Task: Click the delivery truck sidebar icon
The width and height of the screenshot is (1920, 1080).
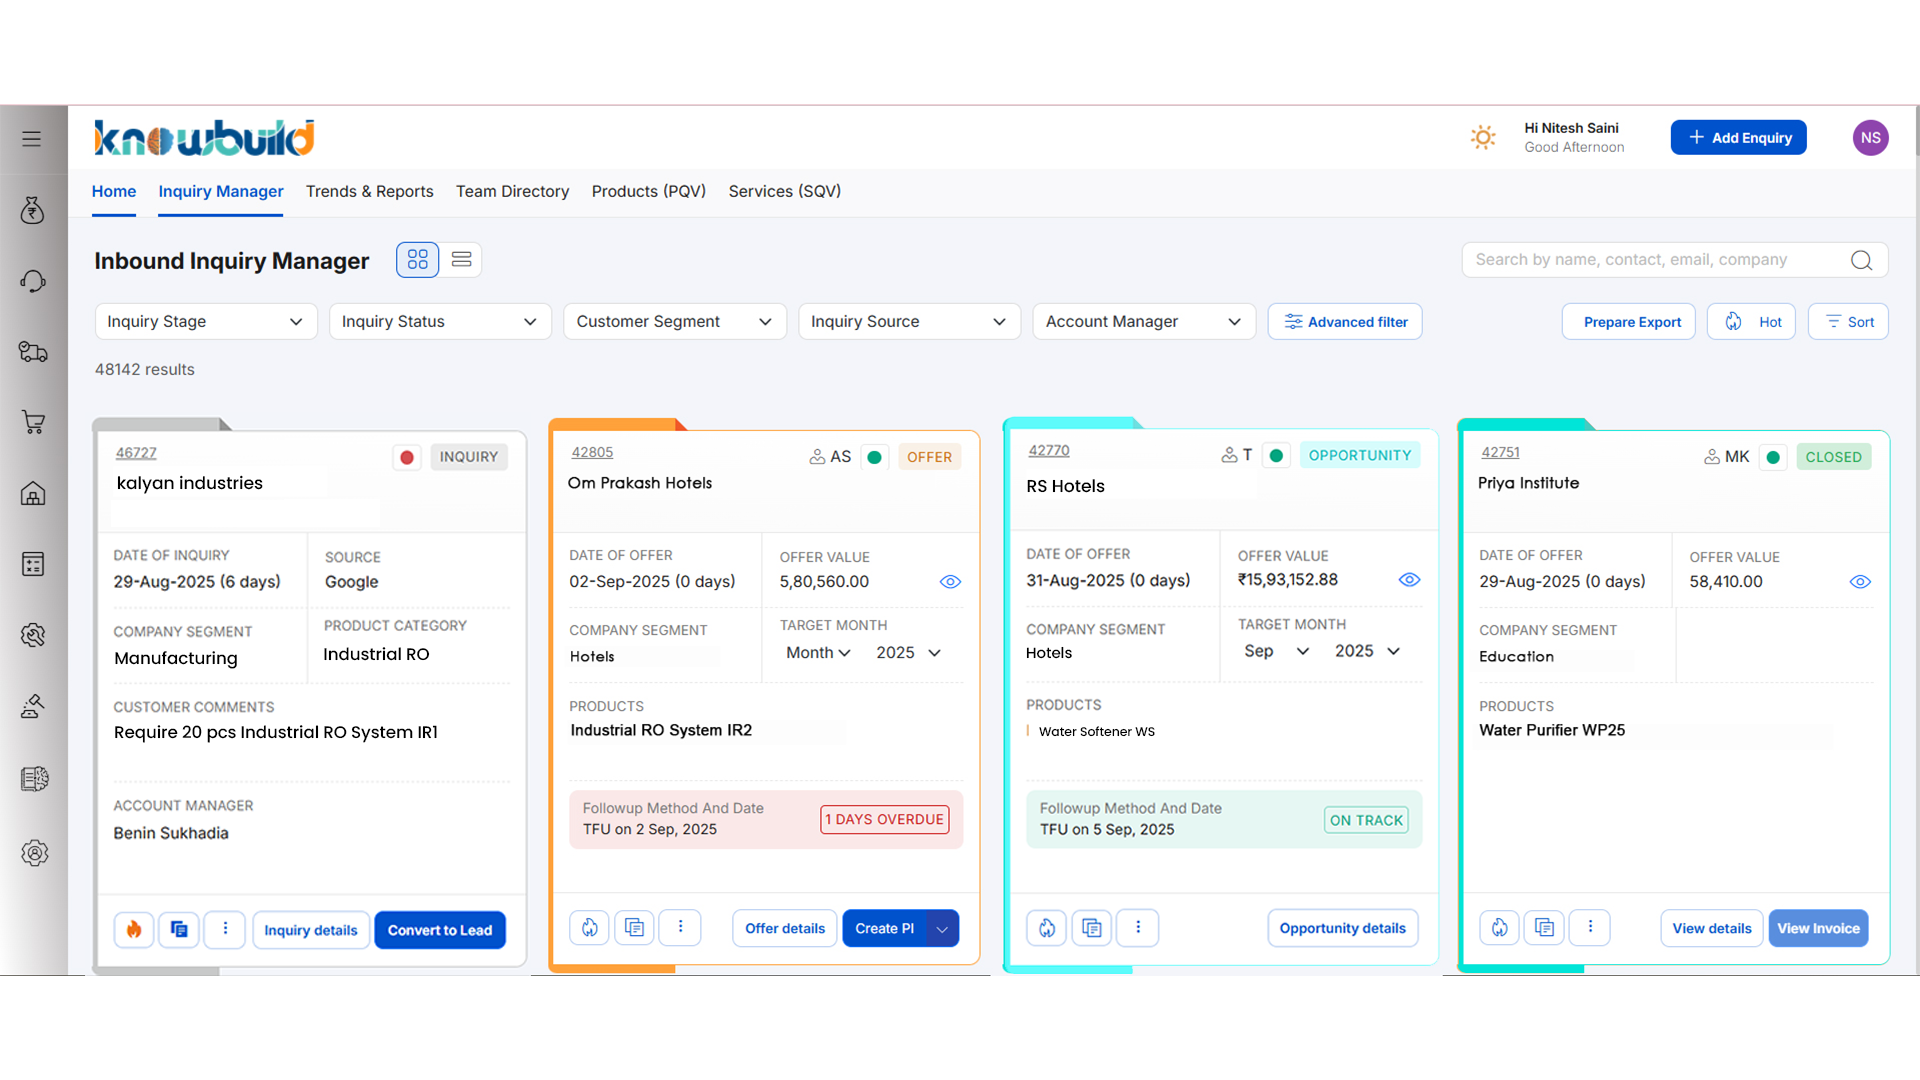Action: tap(33, 352)
